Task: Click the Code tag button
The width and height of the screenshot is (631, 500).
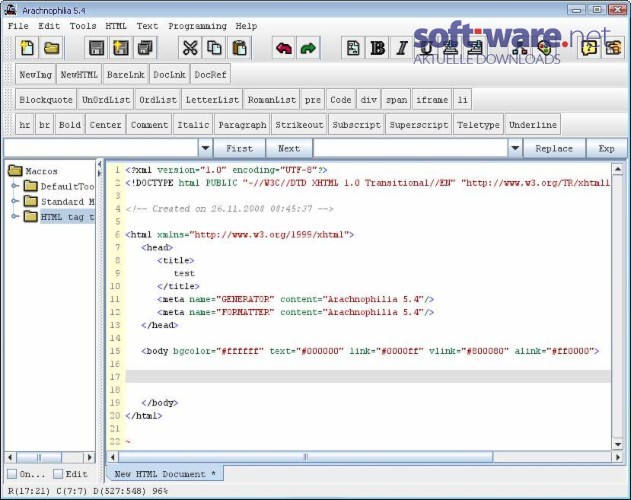Action: [341, 99]
